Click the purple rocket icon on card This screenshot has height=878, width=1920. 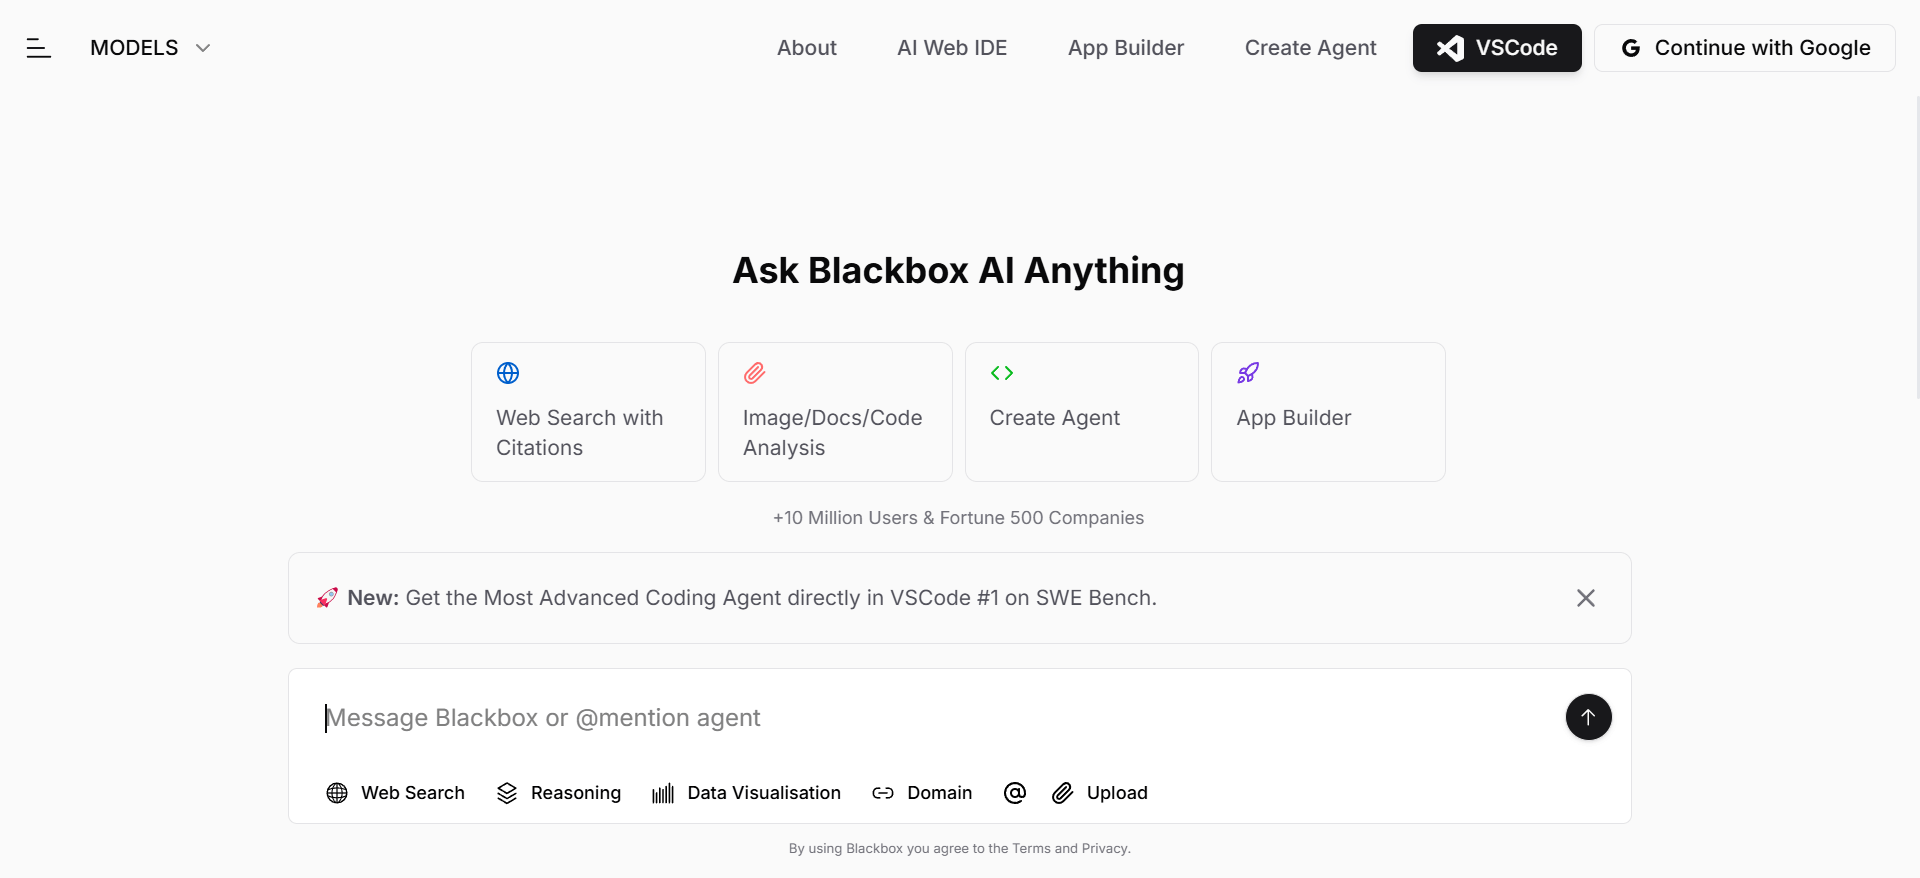point(1248,373)
